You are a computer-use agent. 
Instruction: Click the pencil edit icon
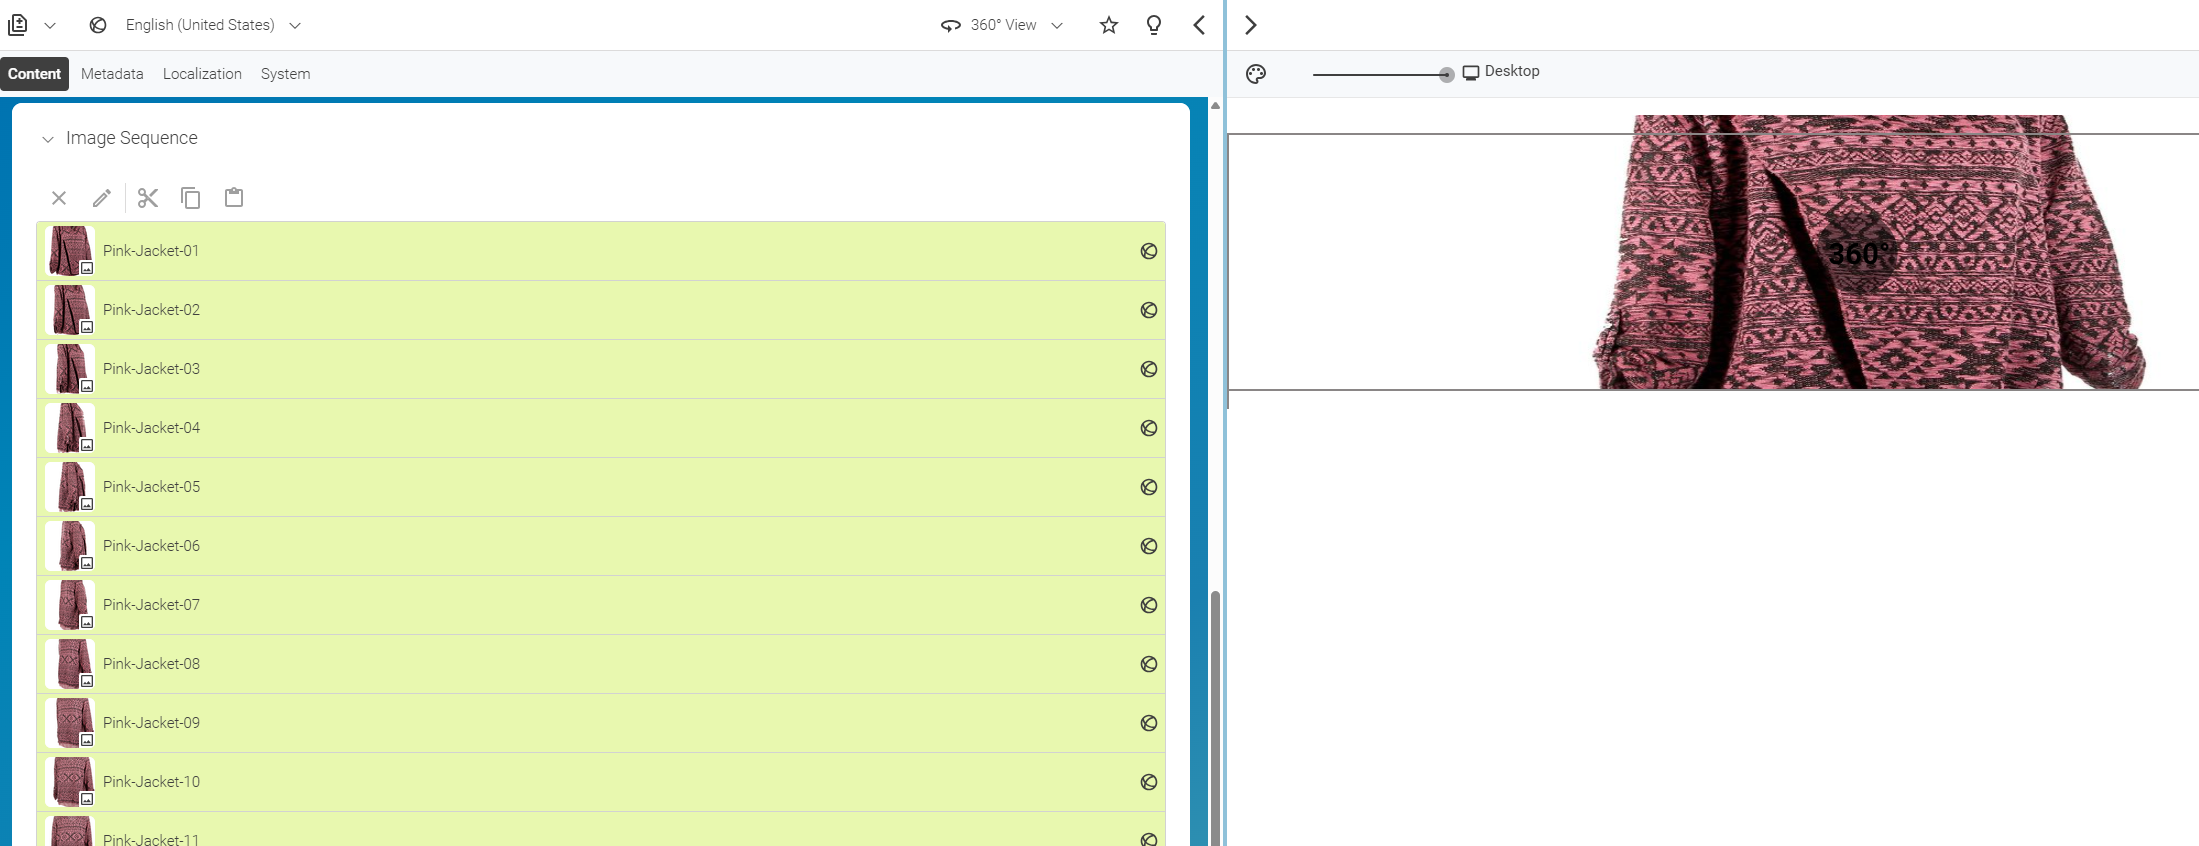click(x=102, y=198)
